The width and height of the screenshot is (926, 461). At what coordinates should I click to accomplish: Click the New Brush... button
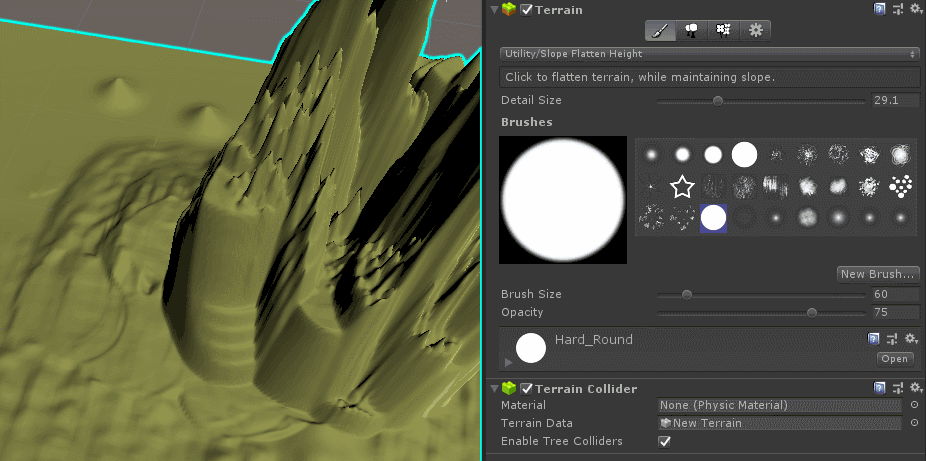pyautogui.click(x=878, y=274)
